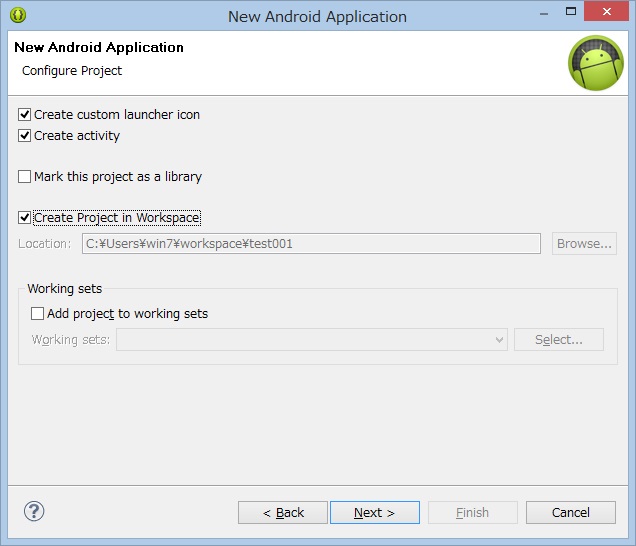
Task: Click the Select... working sets button
Action: [559, 340]
